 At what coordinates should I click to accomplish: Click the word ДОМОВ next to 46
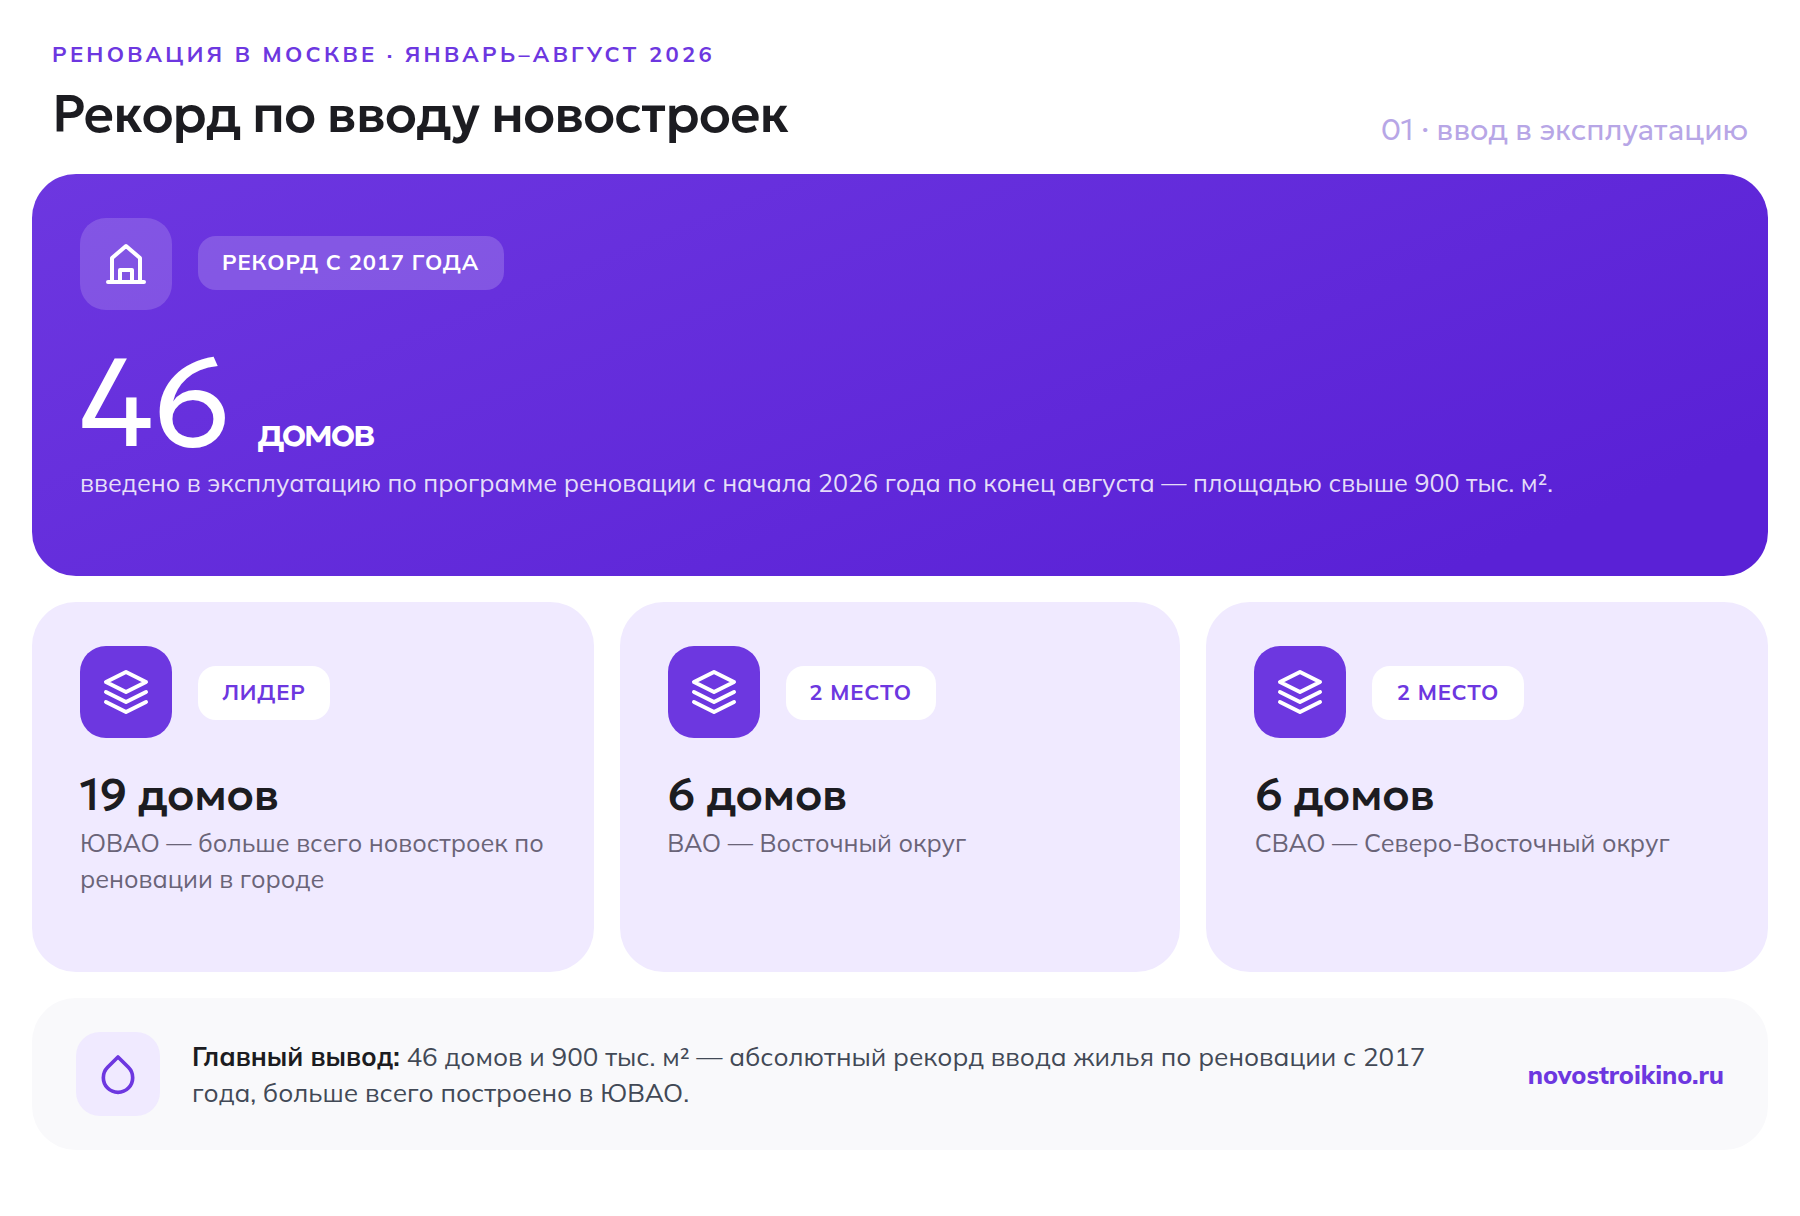[316, 436]
